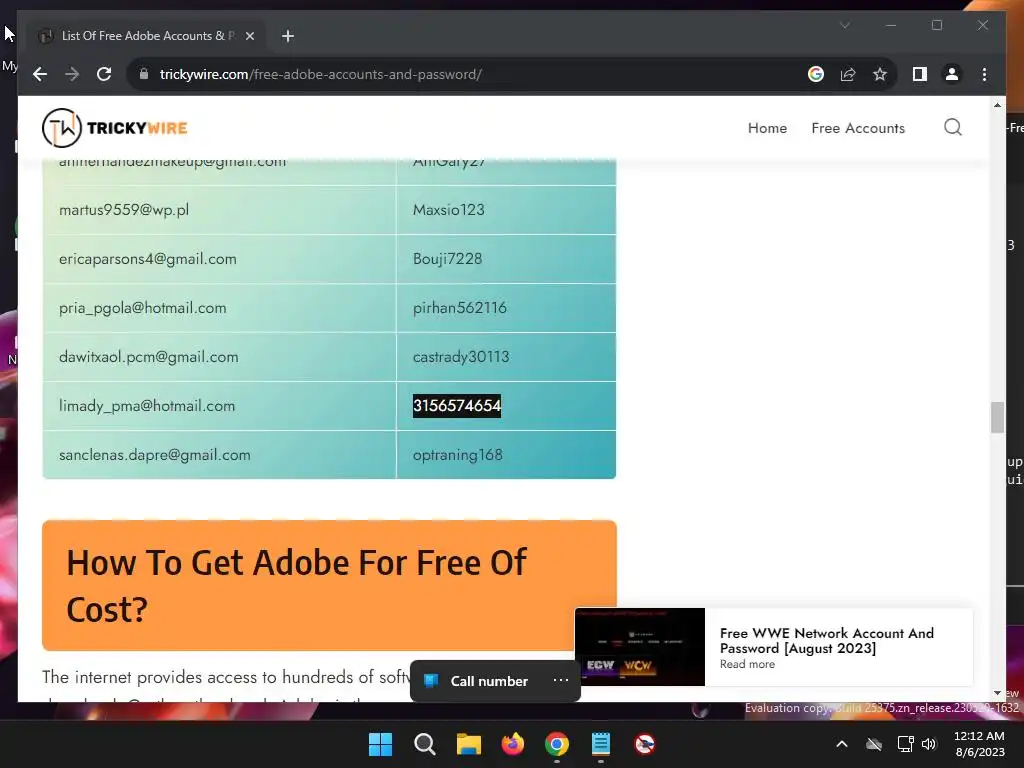Click the address bar URL

click(x=321, y=74)
